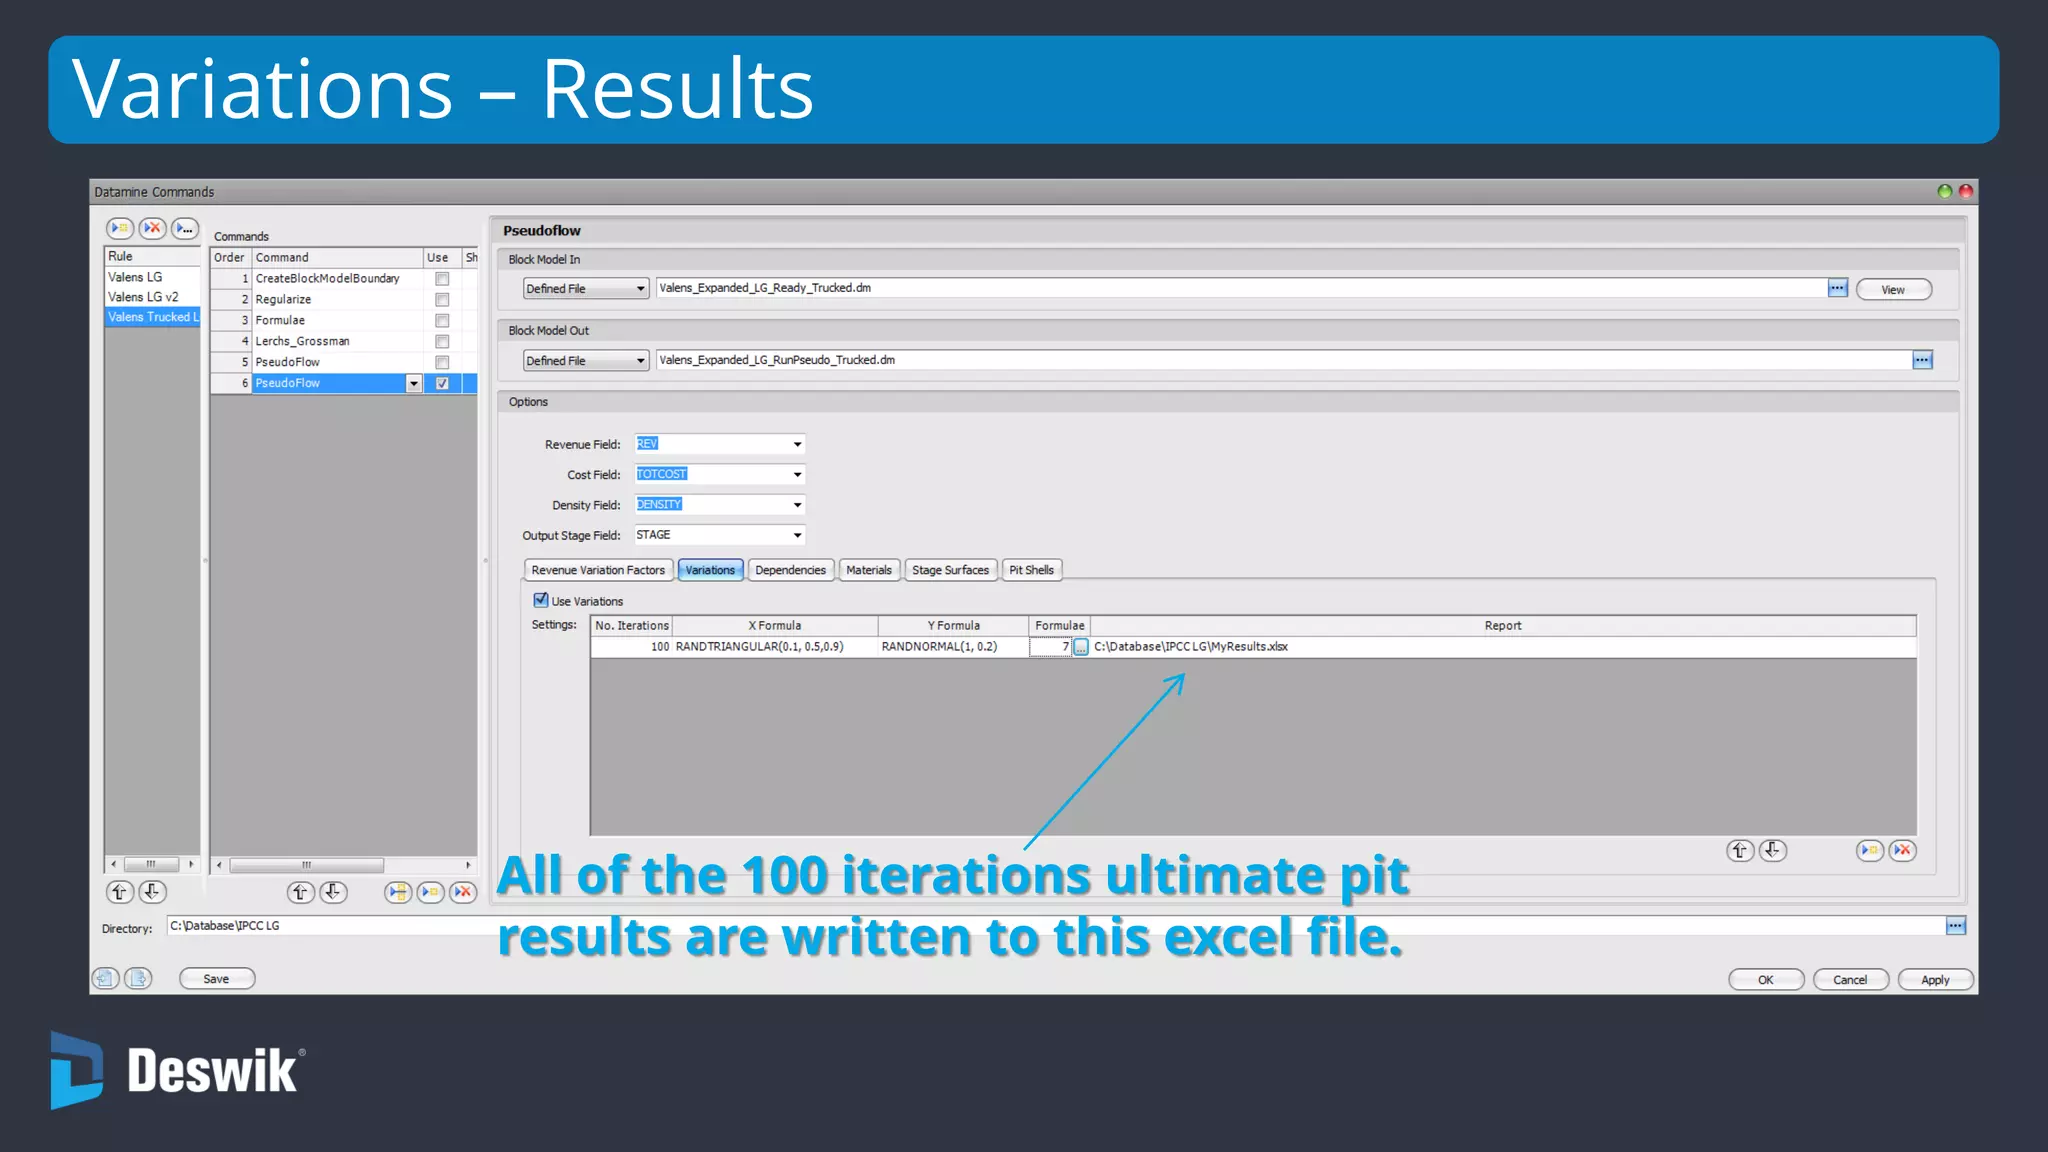Open Stage Surfaces tab

pyautogui.click(x=950, y=570)
